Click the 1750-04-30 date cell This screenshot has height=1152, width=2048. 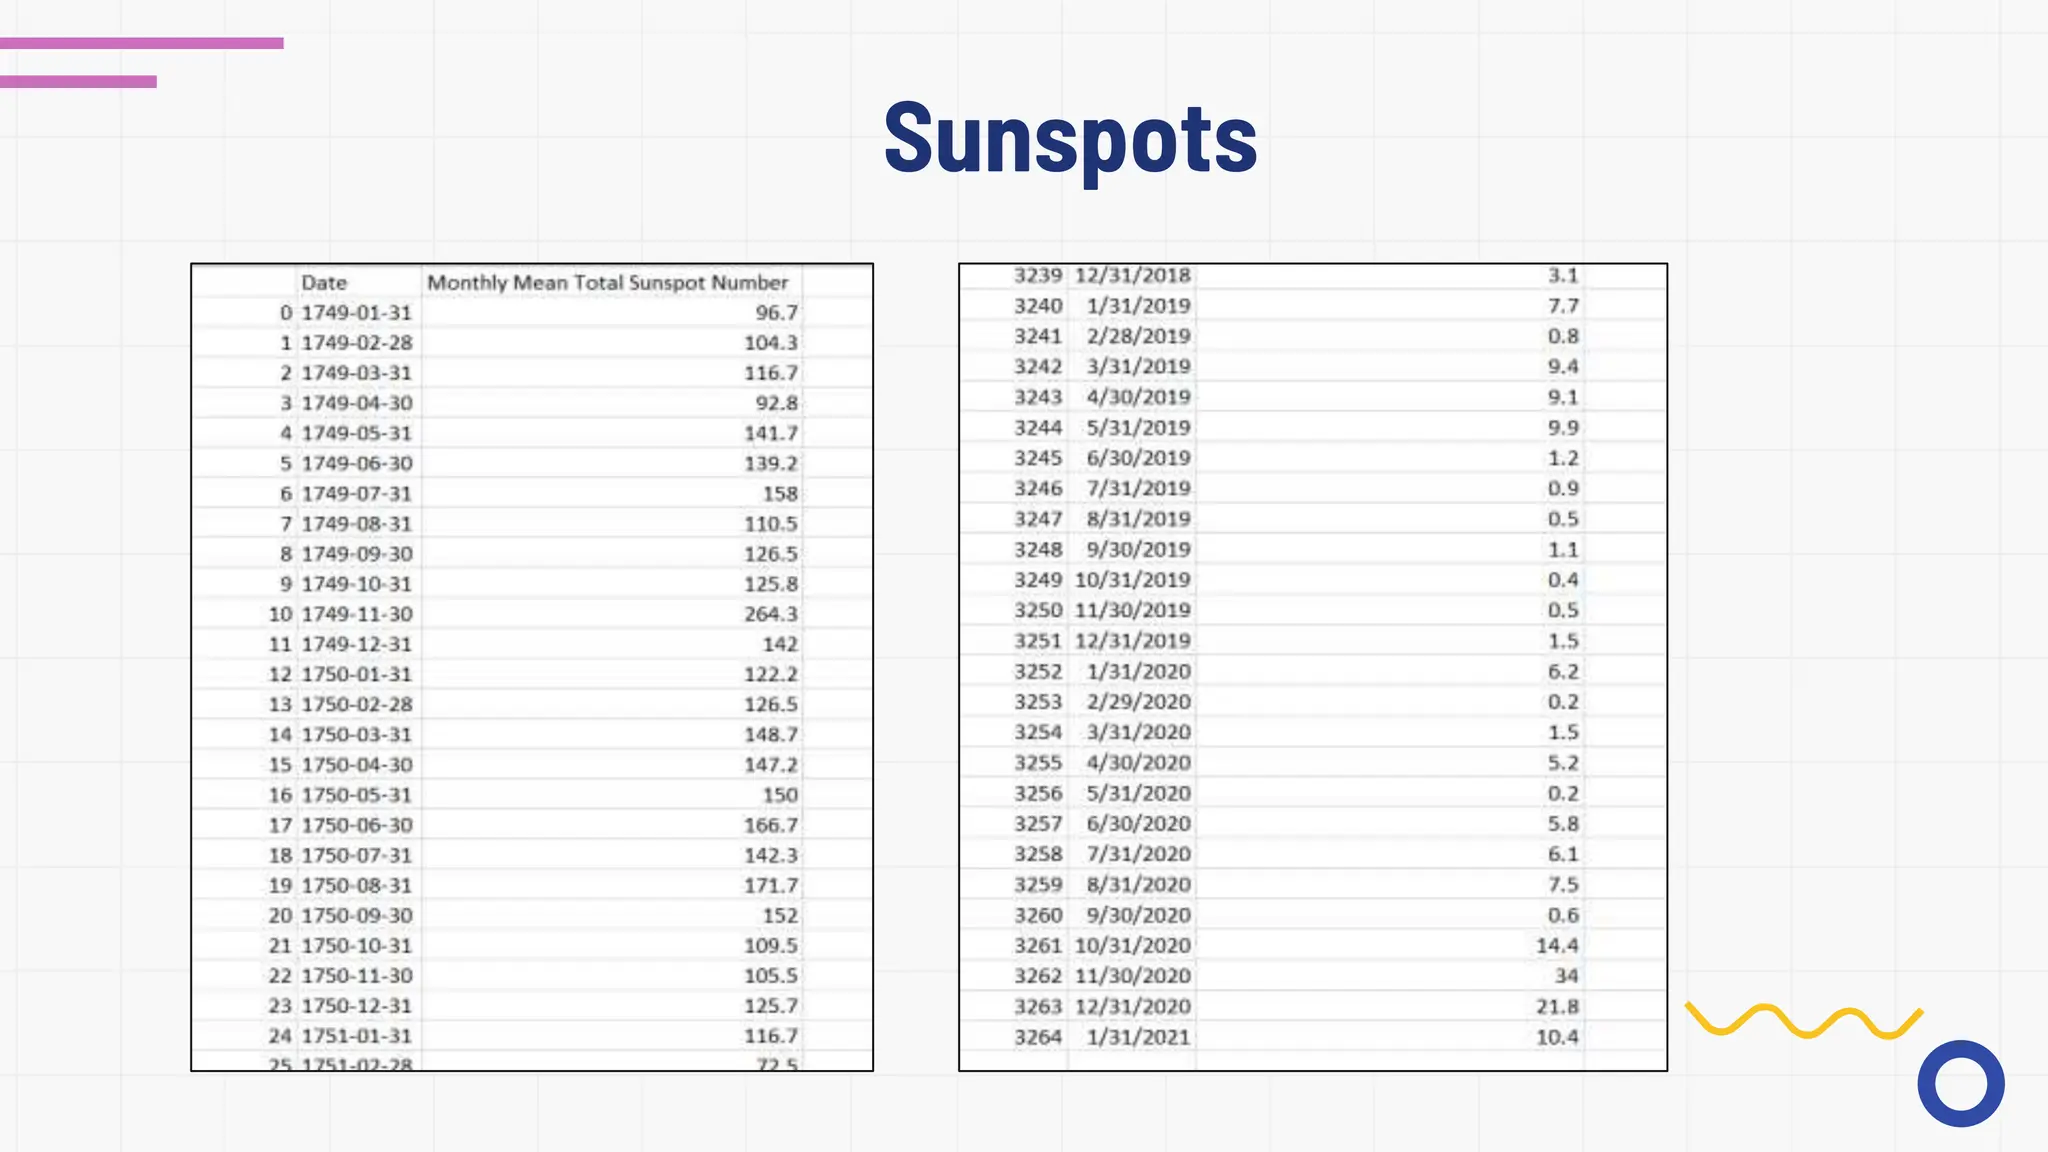357,764
